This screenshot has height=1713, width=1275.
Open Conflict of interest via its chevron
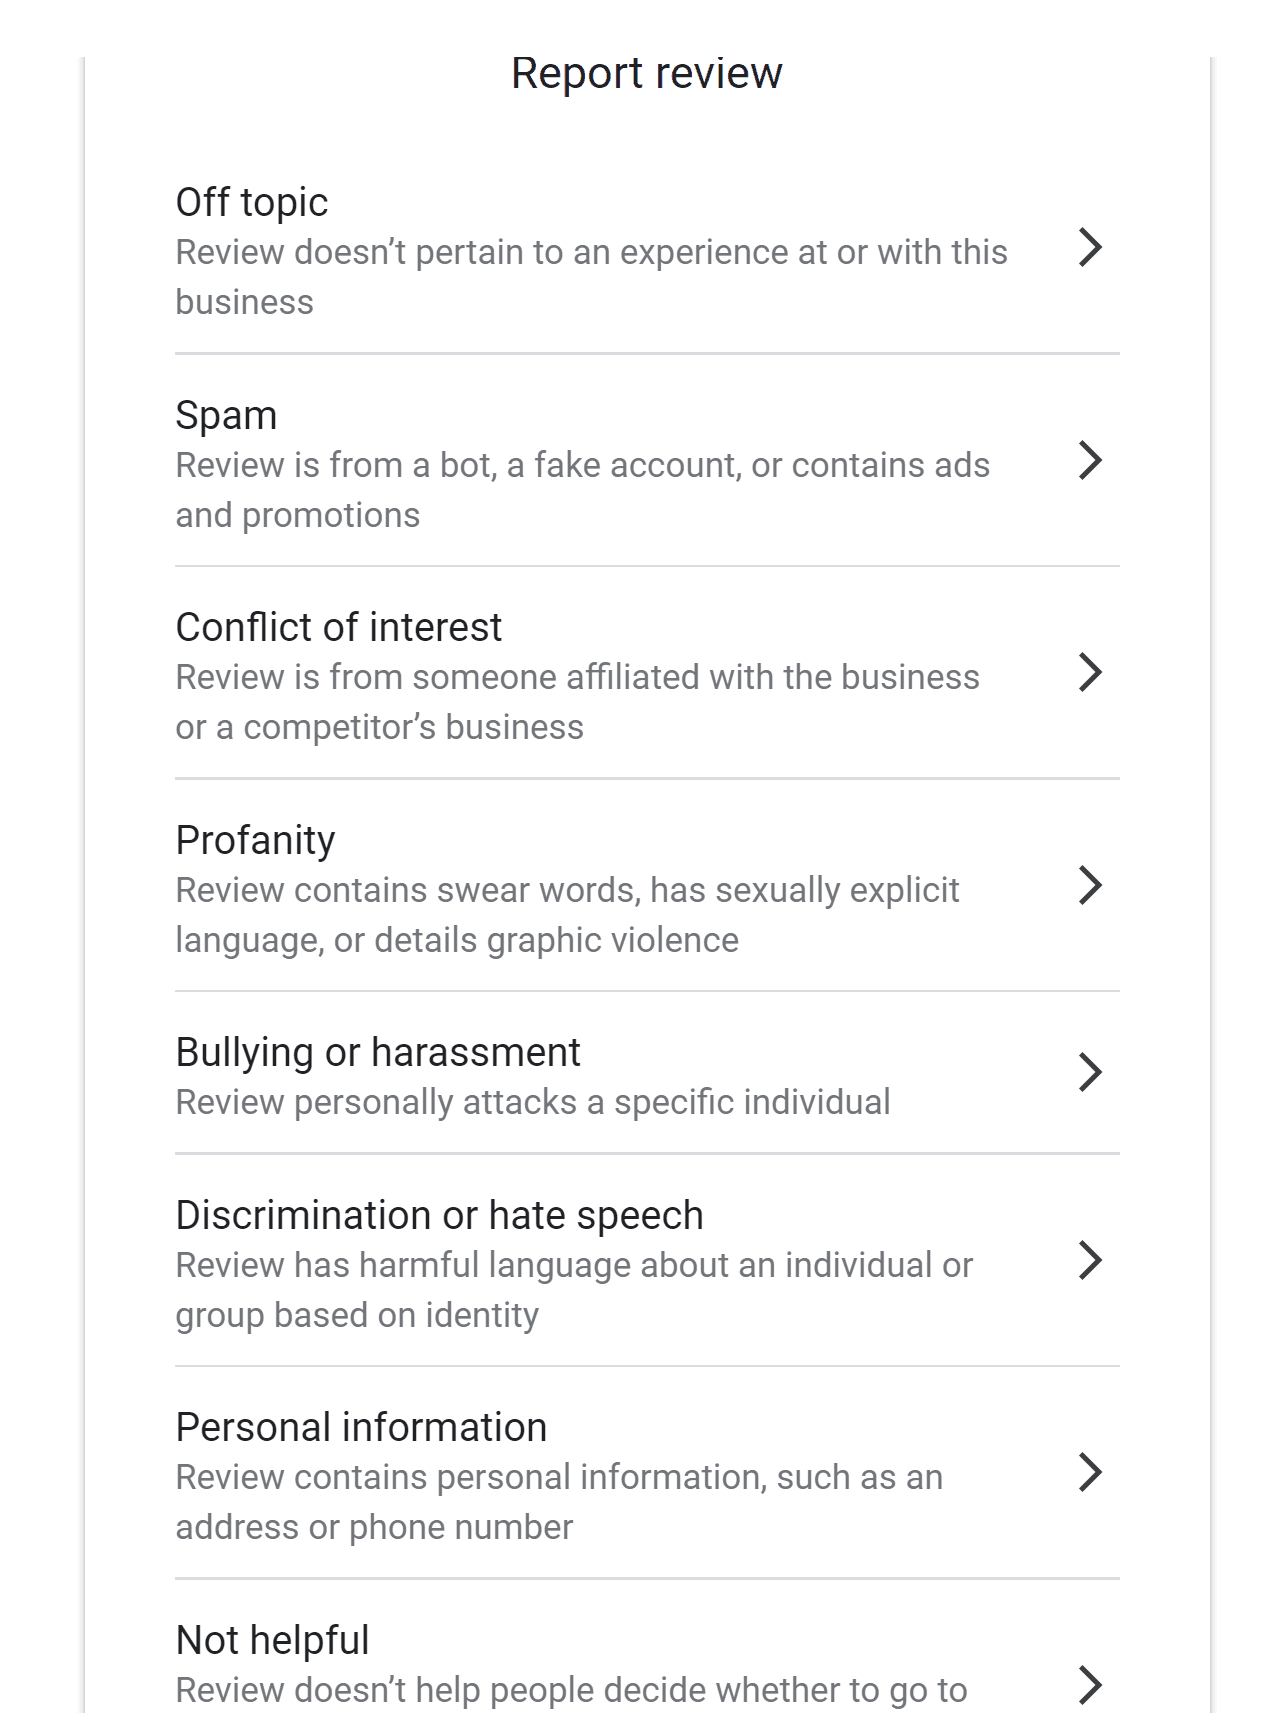pos(1090,672)
